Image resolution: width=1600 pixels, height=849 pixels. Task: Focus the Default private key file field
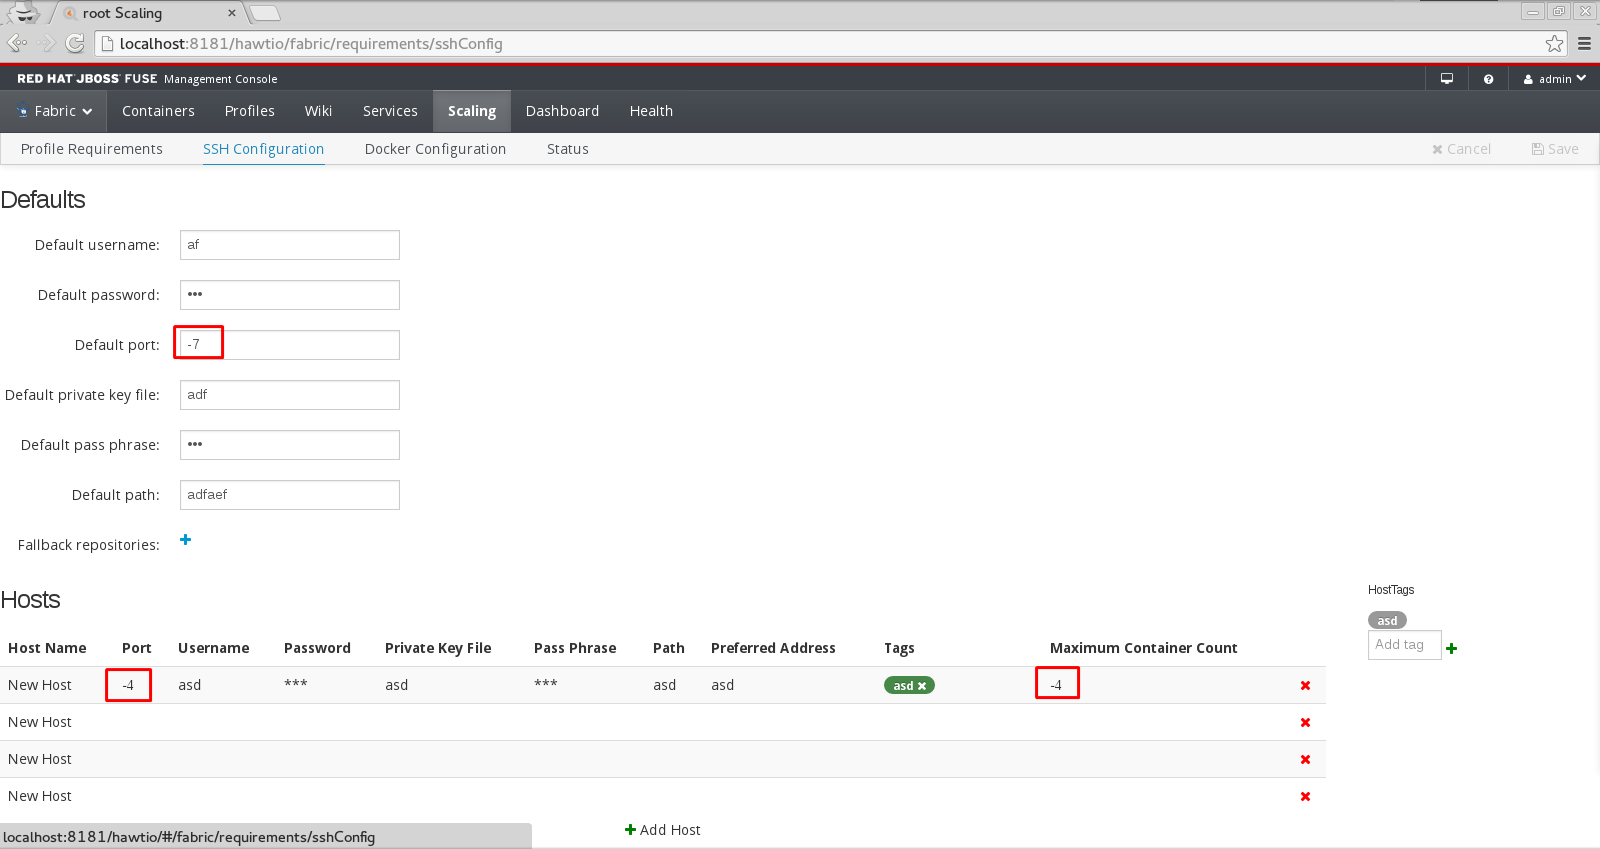[x=290, y=395]
